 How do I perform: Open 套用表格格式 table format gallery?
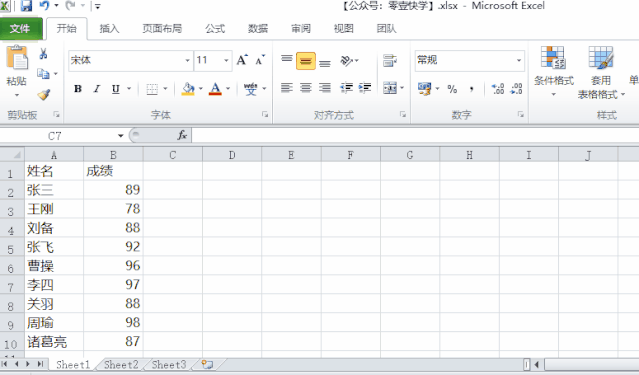click(601, 73)
